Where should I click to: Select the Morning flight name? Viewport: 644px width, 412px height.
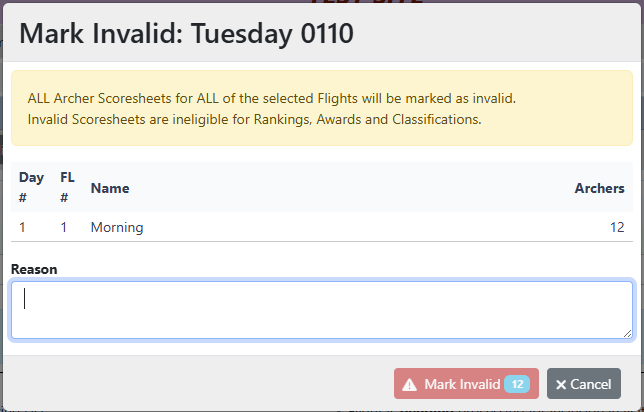(117, 227)
